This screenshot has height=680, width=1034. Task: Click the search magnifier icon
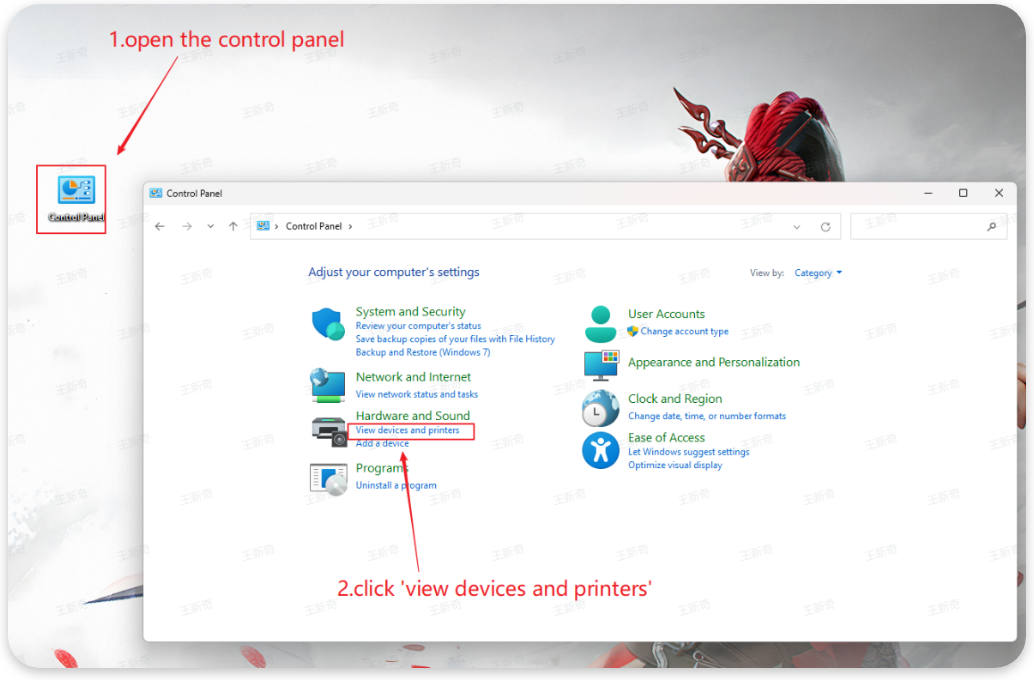(x=991, y=227)
